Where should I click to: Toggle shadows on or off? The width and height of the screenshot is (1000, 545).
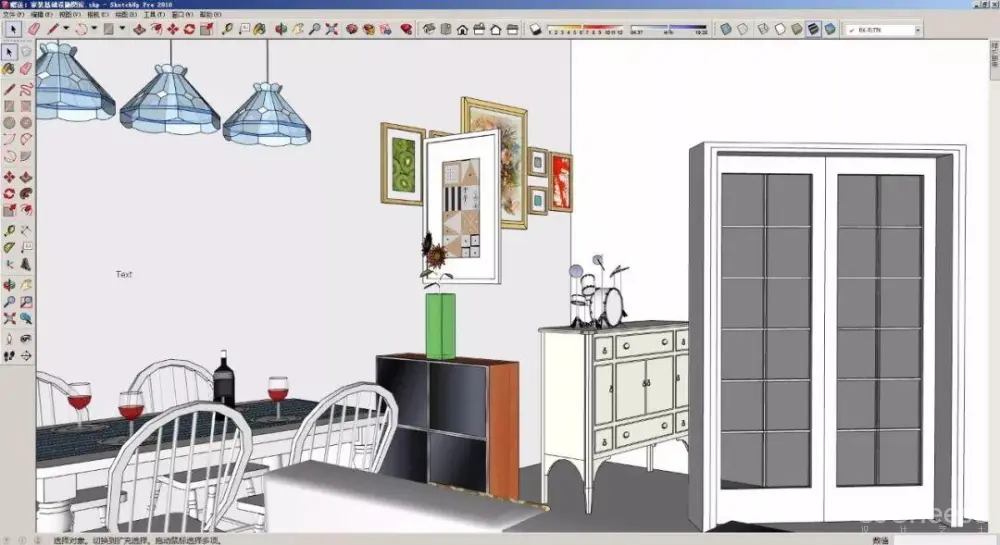coord(535,29)
